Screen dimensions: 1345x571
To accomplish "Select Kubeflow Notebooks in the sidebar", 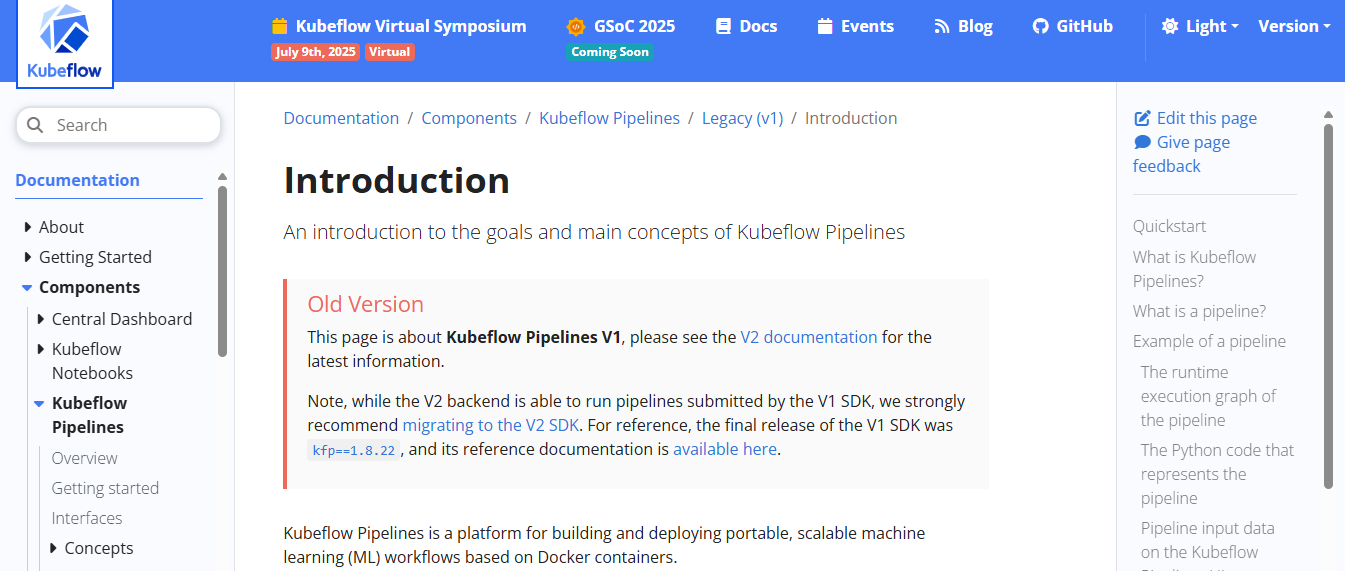I will click(92, 361).
